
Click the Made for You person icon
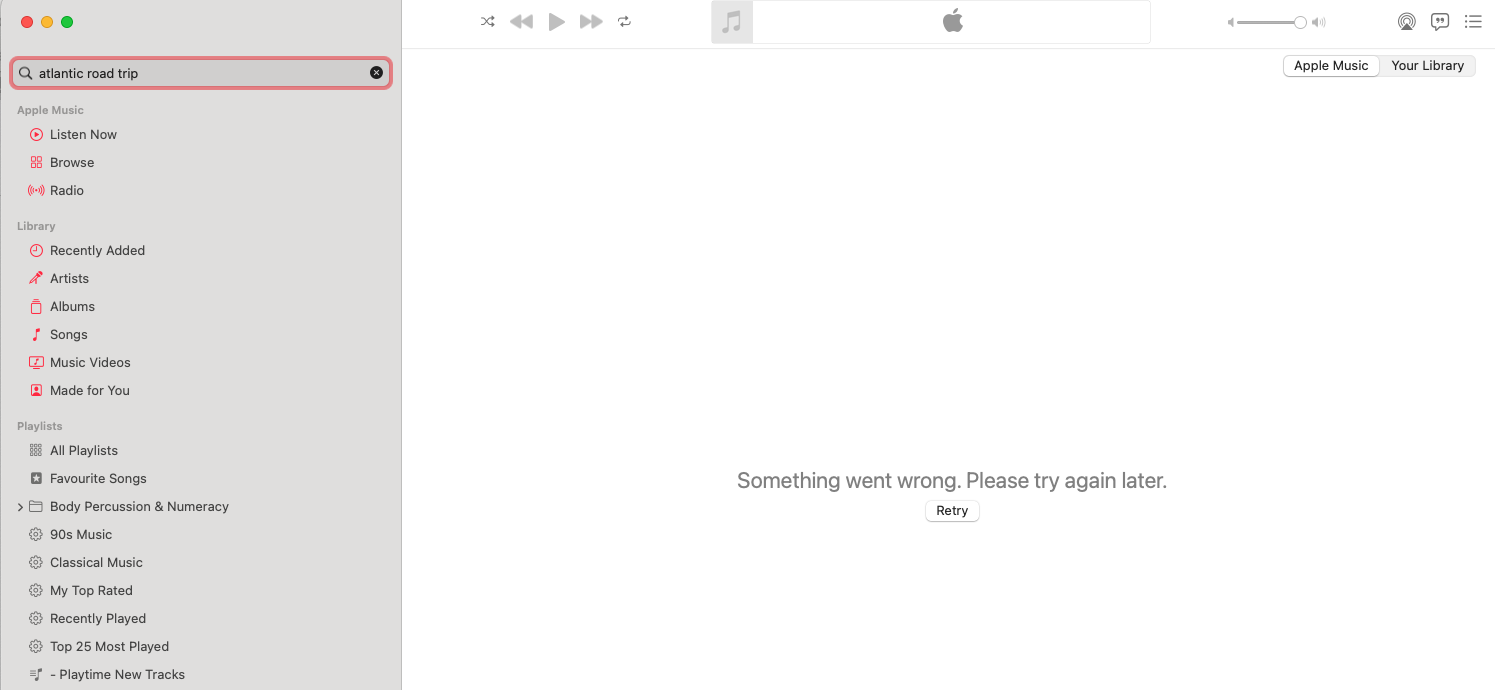pyautogui.click(x=36, y=391)
